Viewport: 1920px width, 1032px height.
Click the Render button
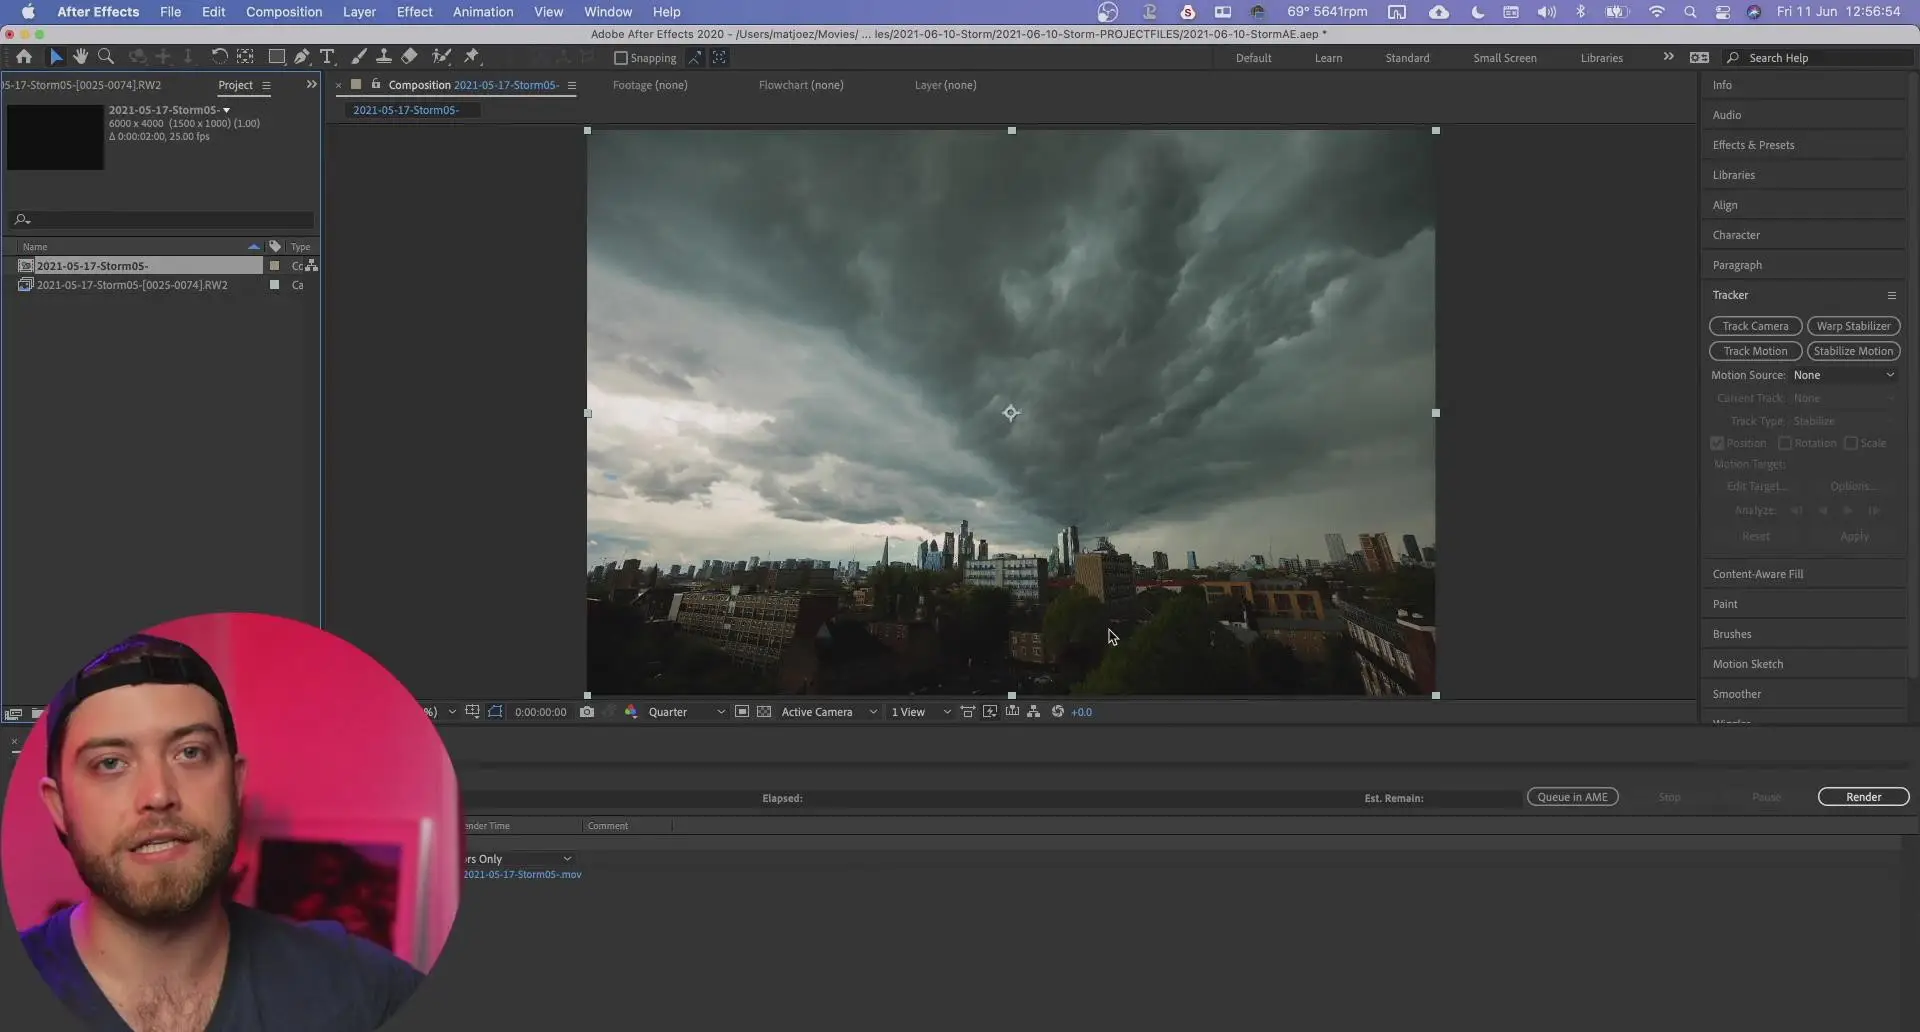point(1863,797)
